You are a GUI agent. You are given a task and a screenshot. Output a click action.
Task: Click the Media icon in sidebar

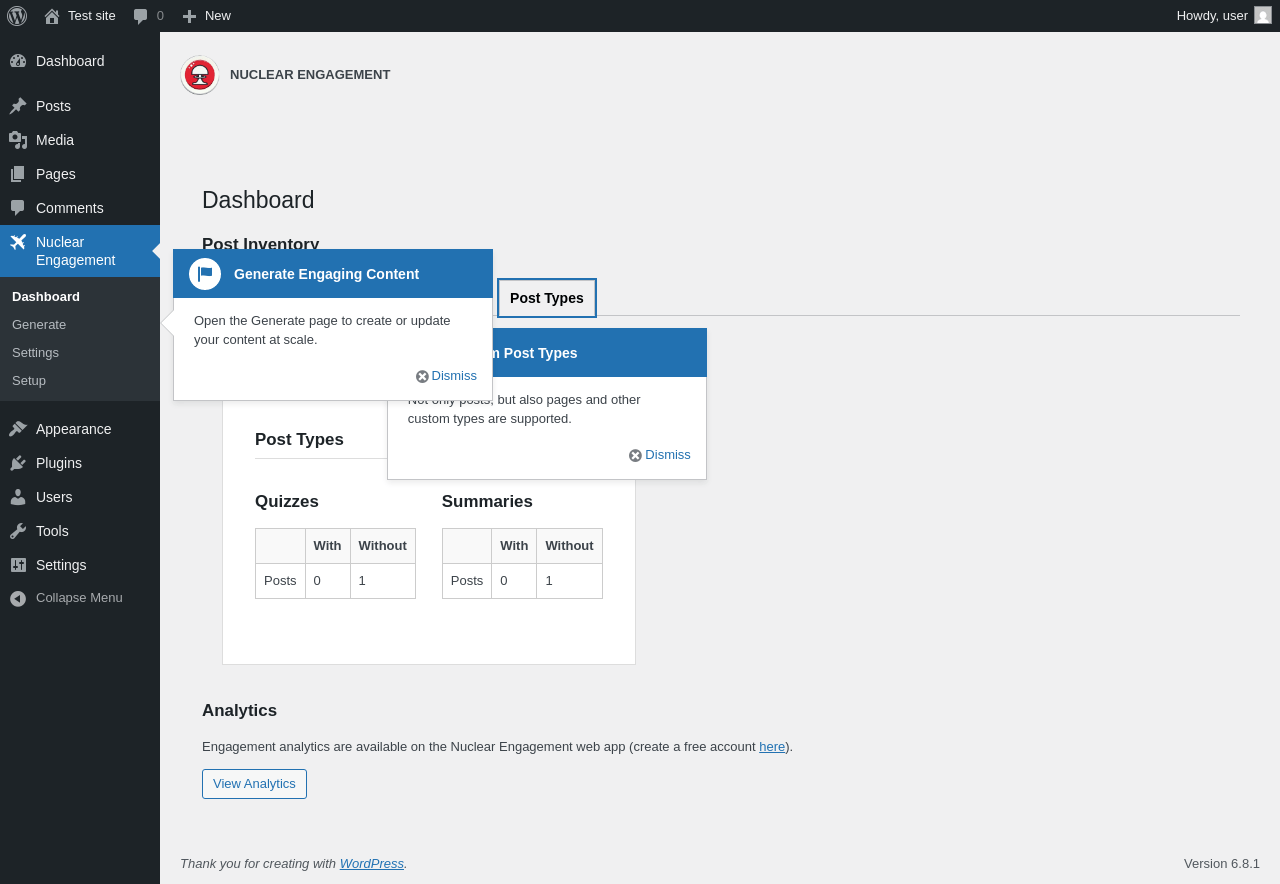pos(18,140)
